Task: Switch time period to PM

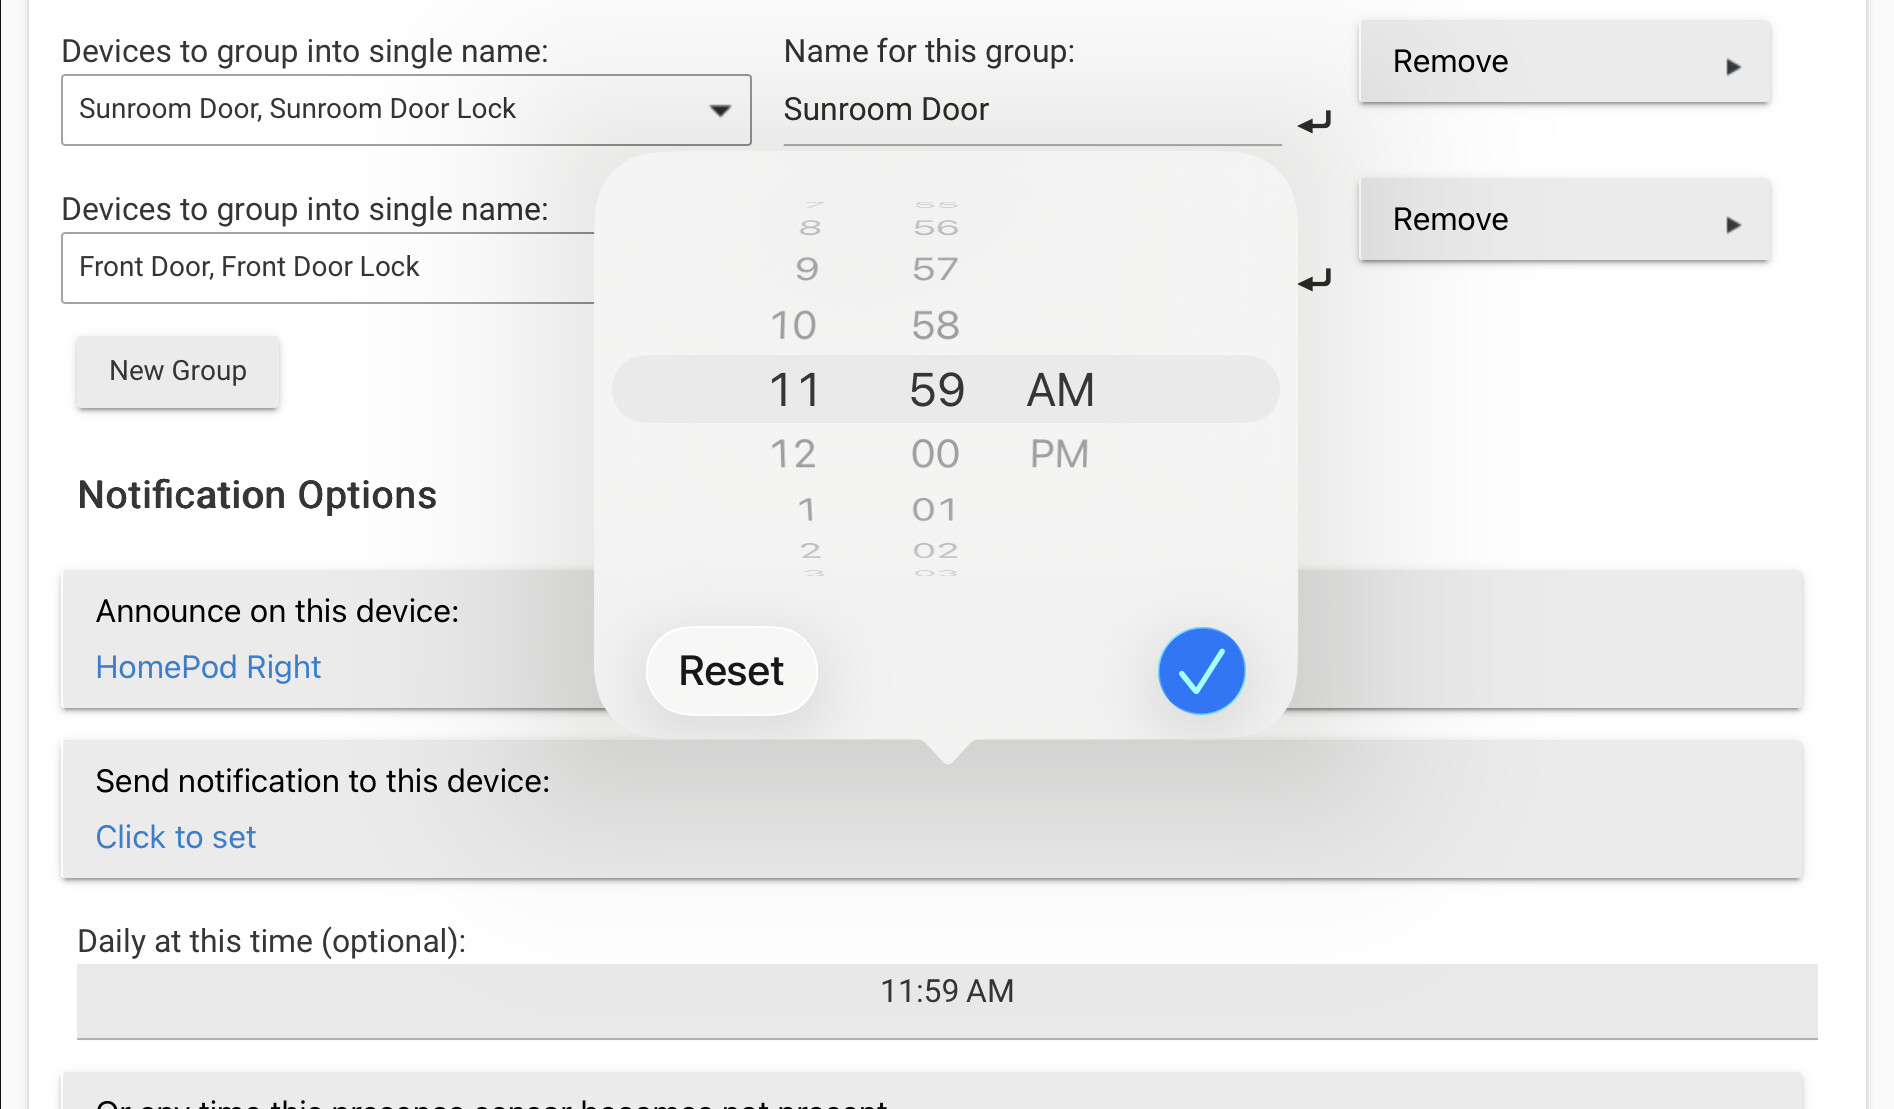Action: 1059,454
